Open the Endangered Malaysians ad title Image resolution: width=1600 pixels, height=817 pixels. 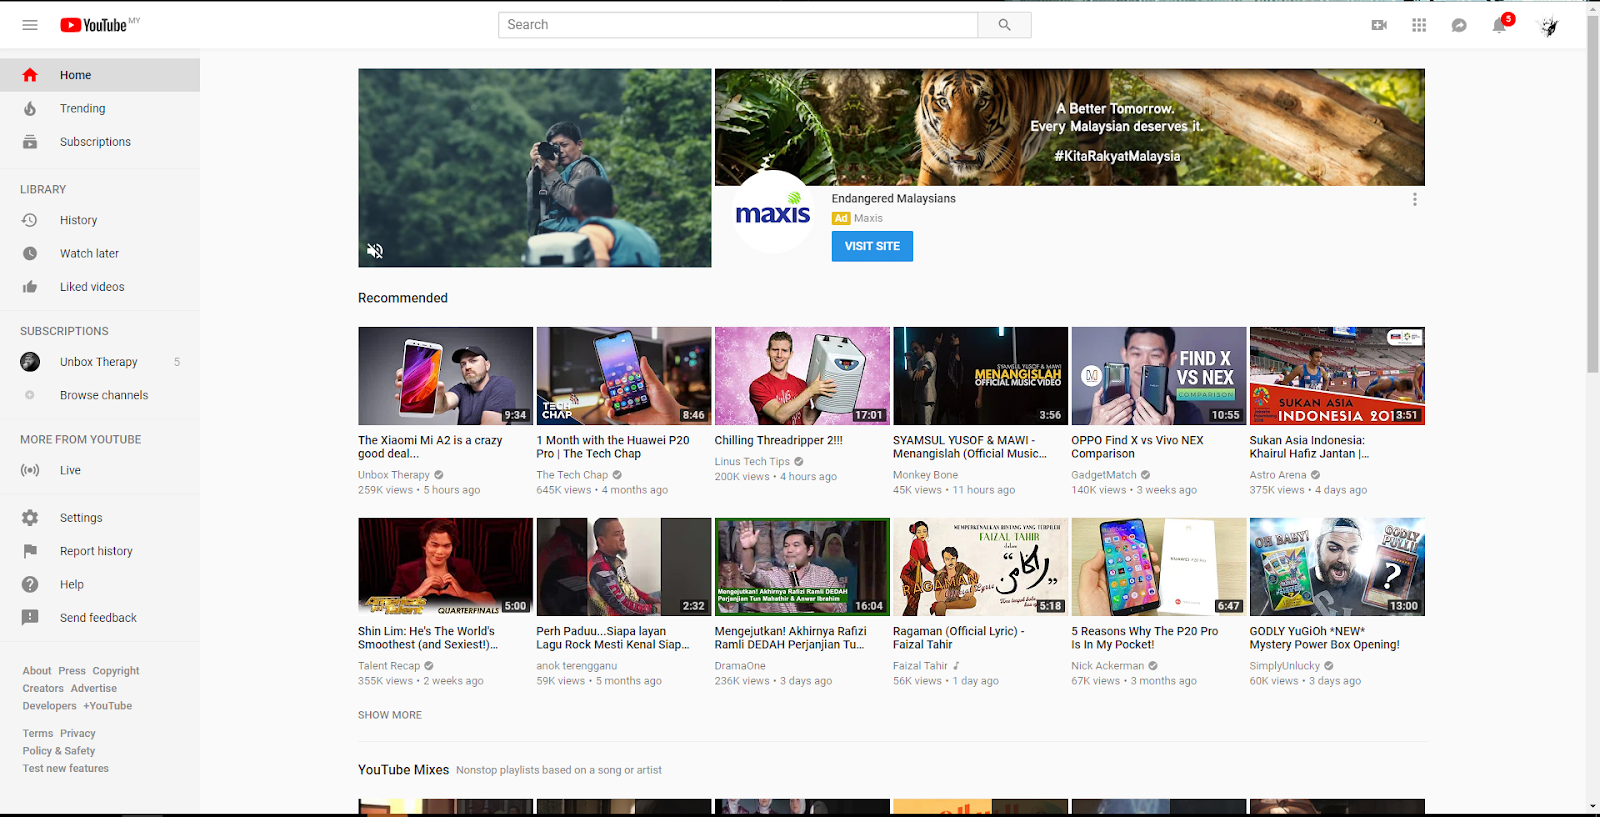tap(893, 199)
